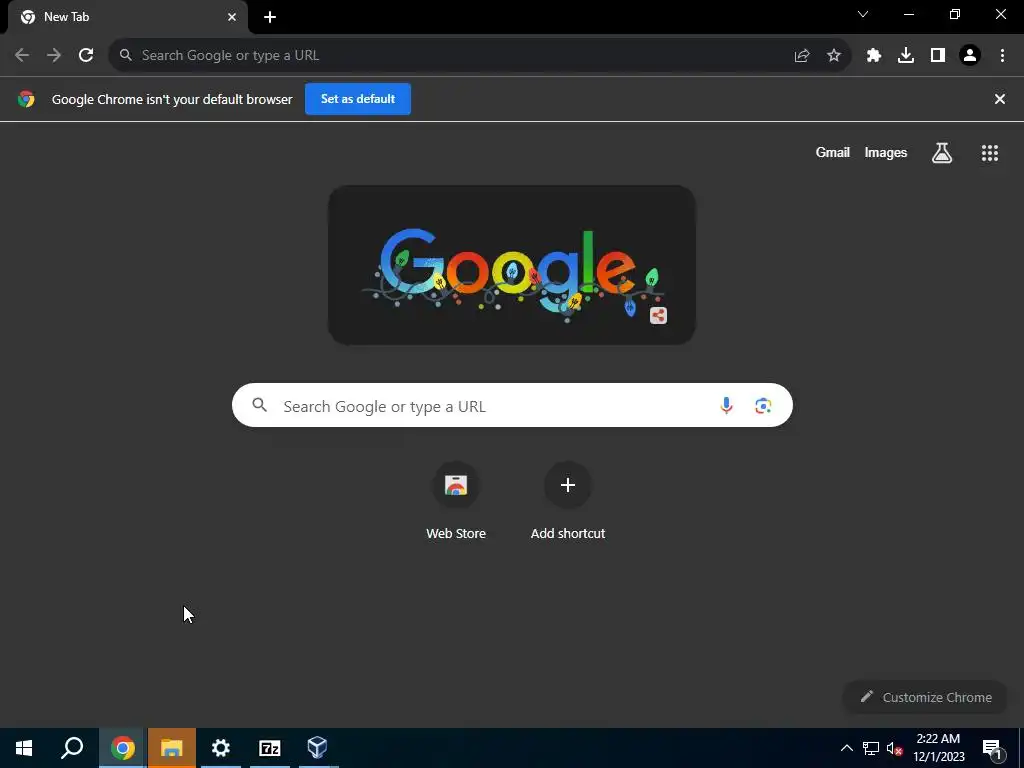The image size is (1024, 768).
Task: Open Search Labs flask icon
Action: point(942,153)
